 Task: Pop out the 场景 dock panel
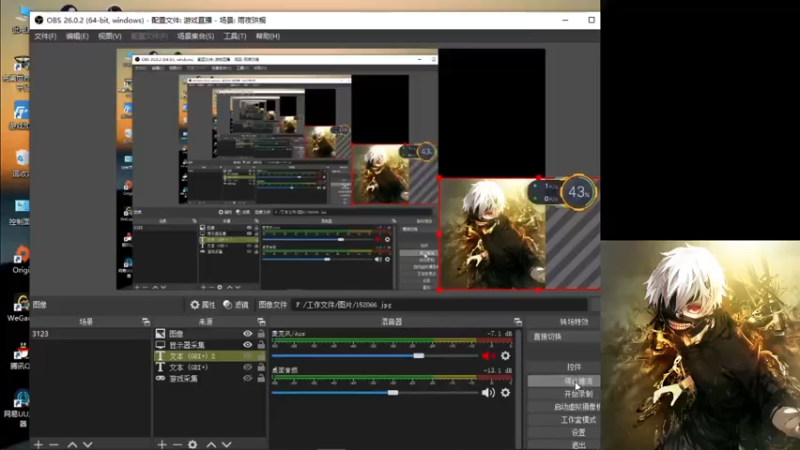pyautogui.click(x=145, y=322)
